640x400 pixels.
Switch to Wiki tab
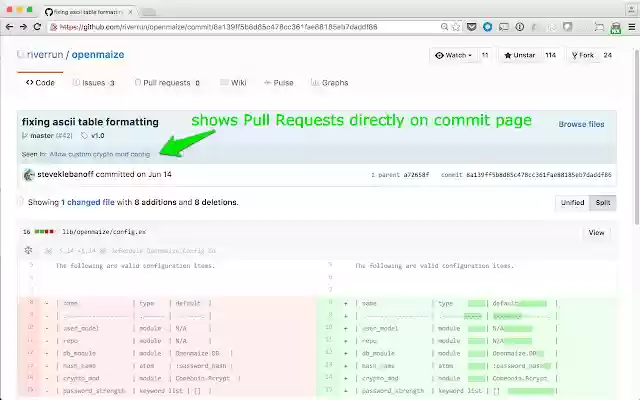(233, 82)
